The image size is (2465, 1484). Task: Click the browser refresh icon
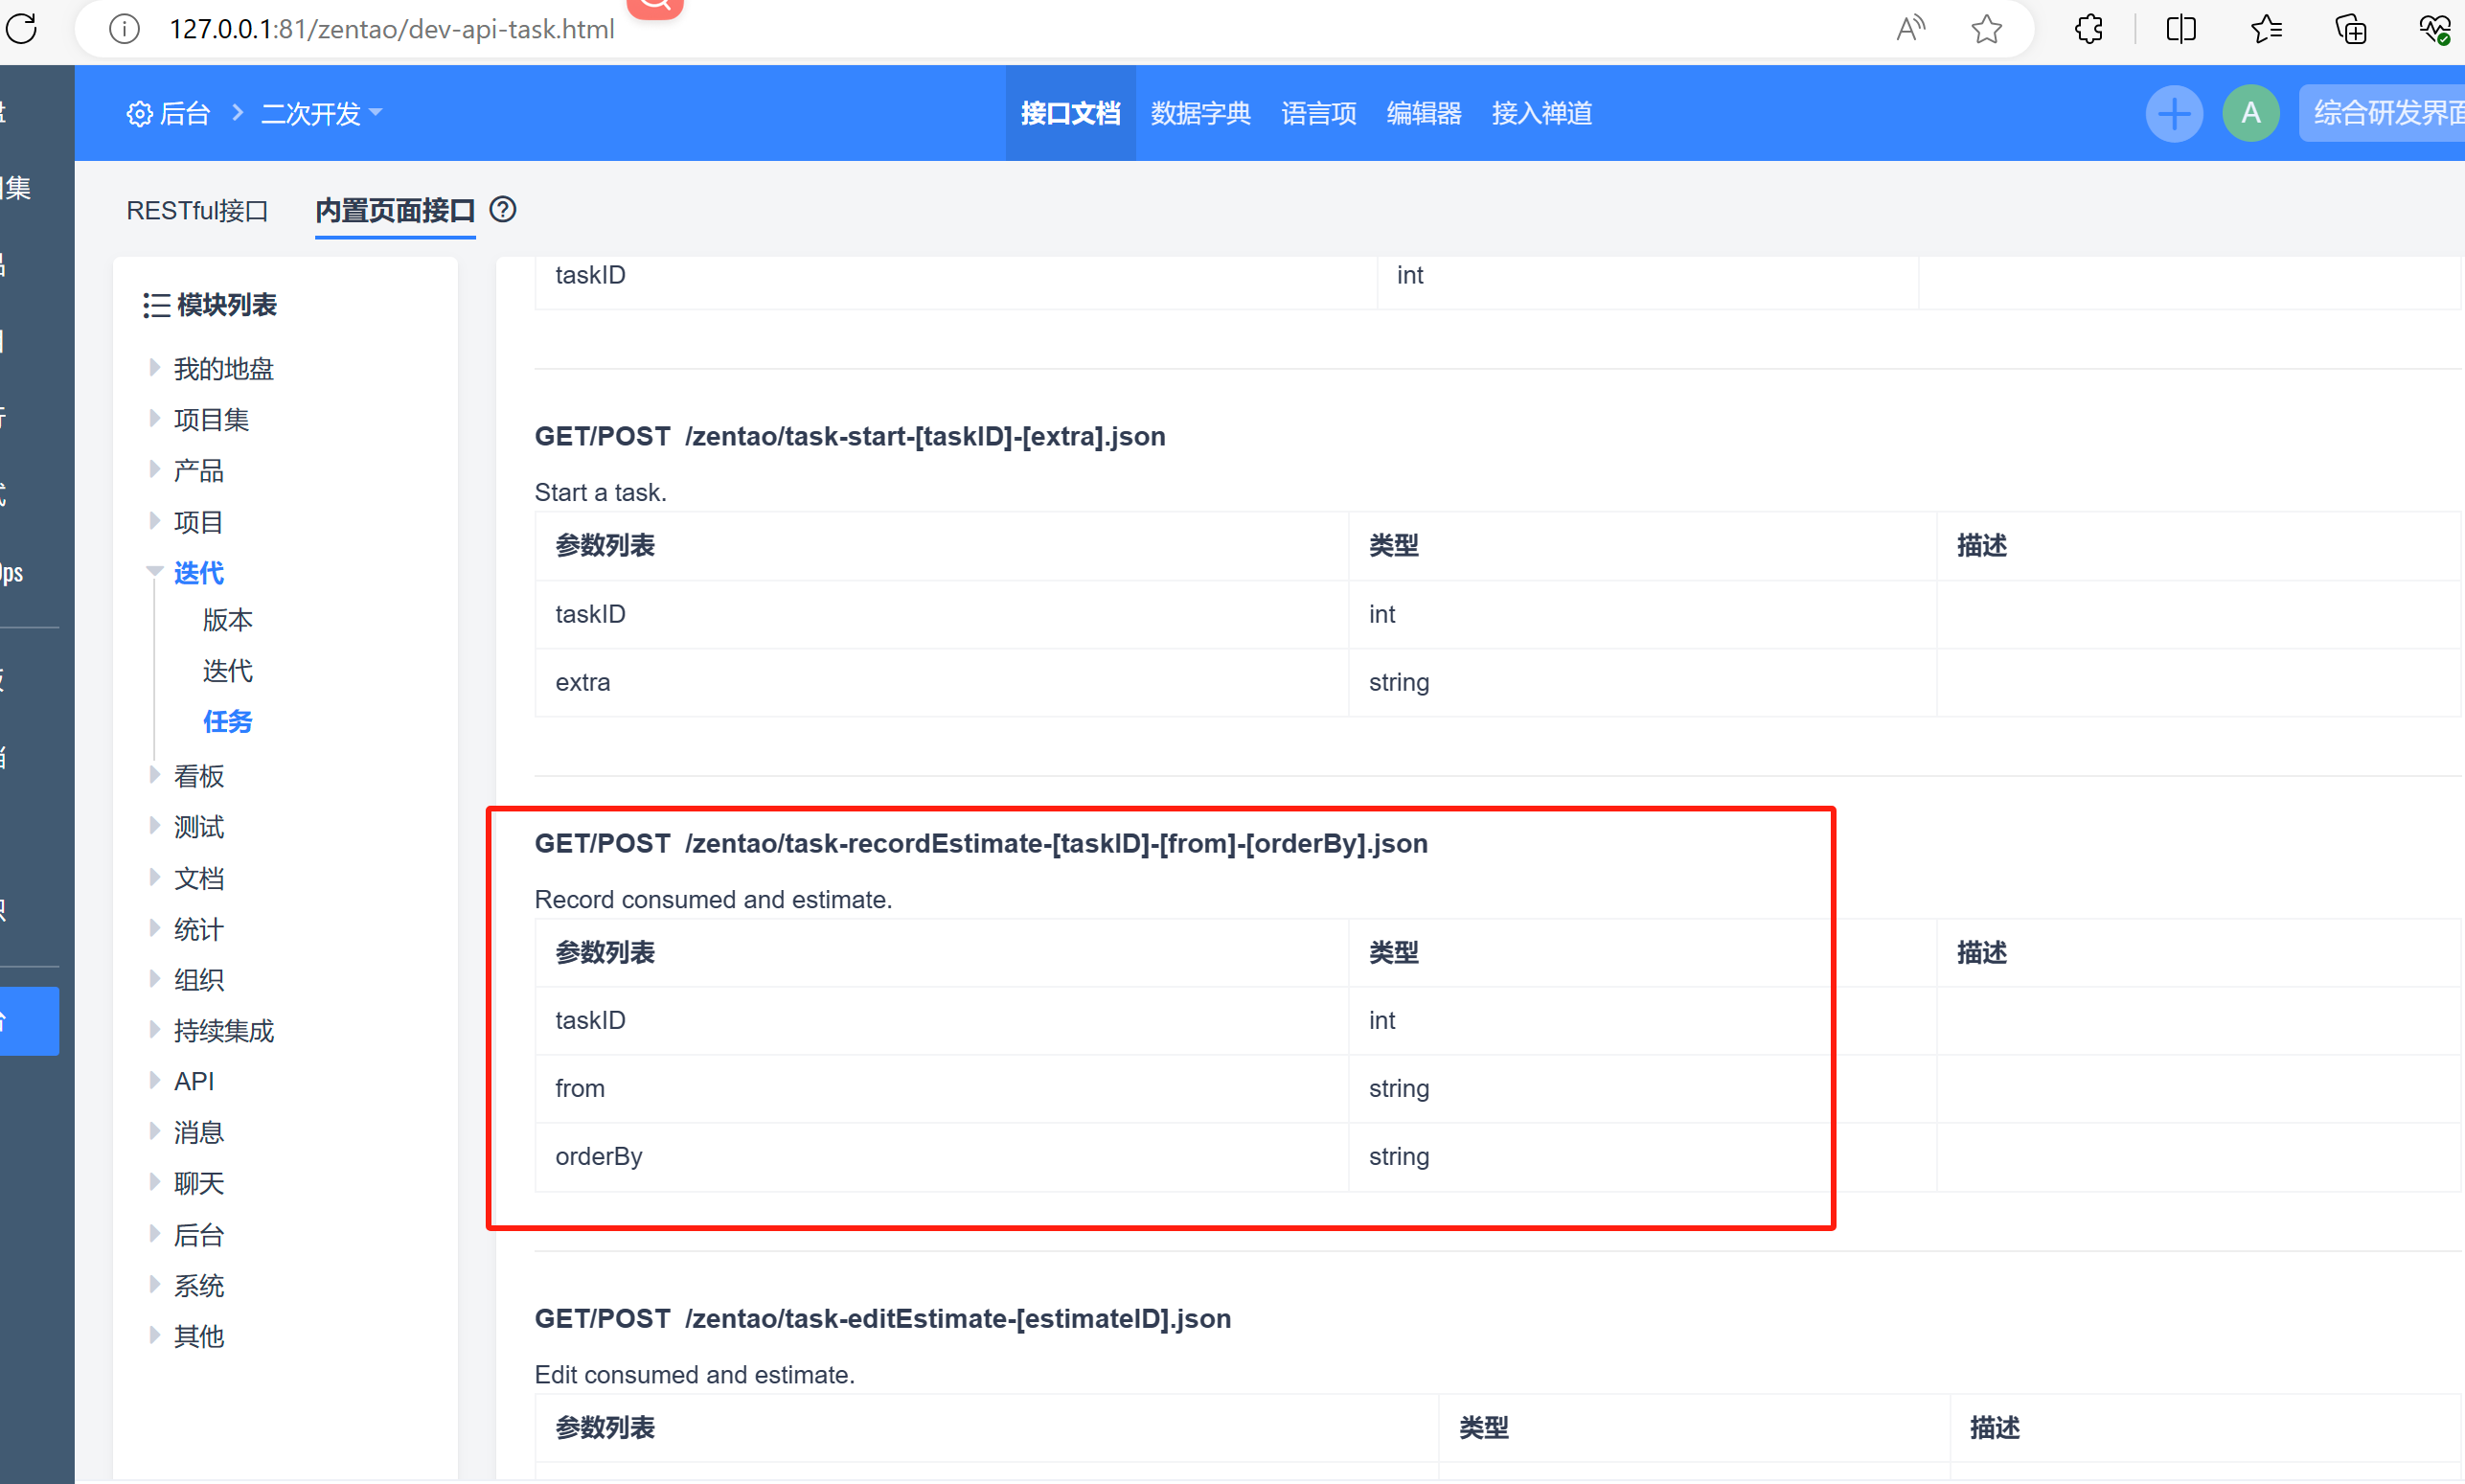pyautogui.click(x=22, y=28)
